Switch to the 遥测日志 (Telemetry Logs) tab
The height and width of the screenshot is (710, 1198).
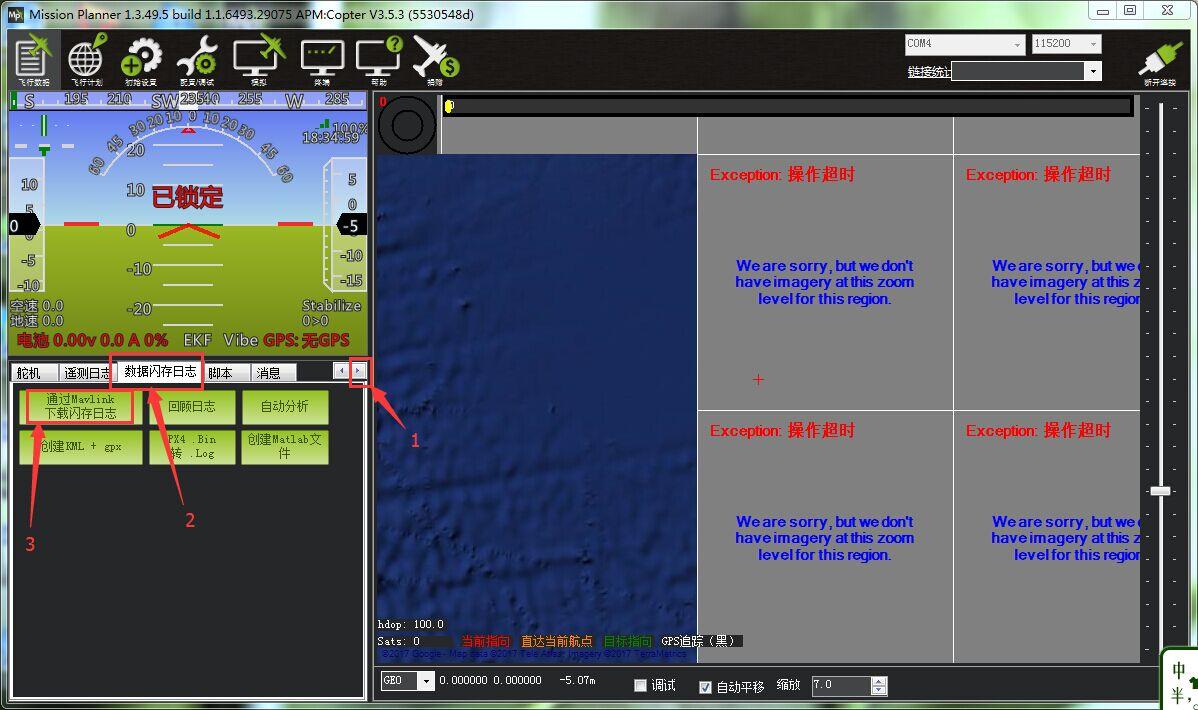86,373
